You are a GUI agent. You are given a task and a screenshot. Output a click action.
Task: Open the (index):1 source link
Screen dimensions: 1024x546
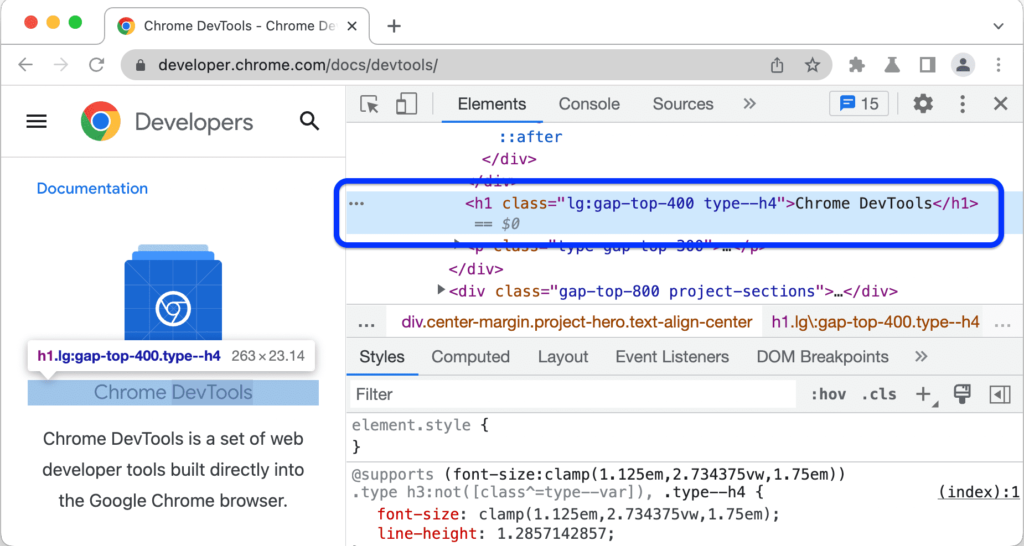tap(978, 492)
